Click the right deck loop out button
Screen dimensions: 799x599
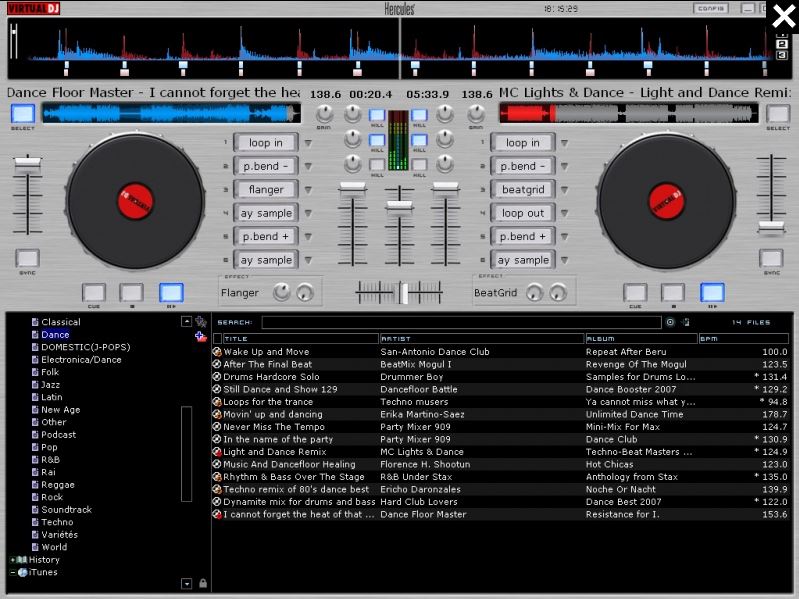(523, 213)
